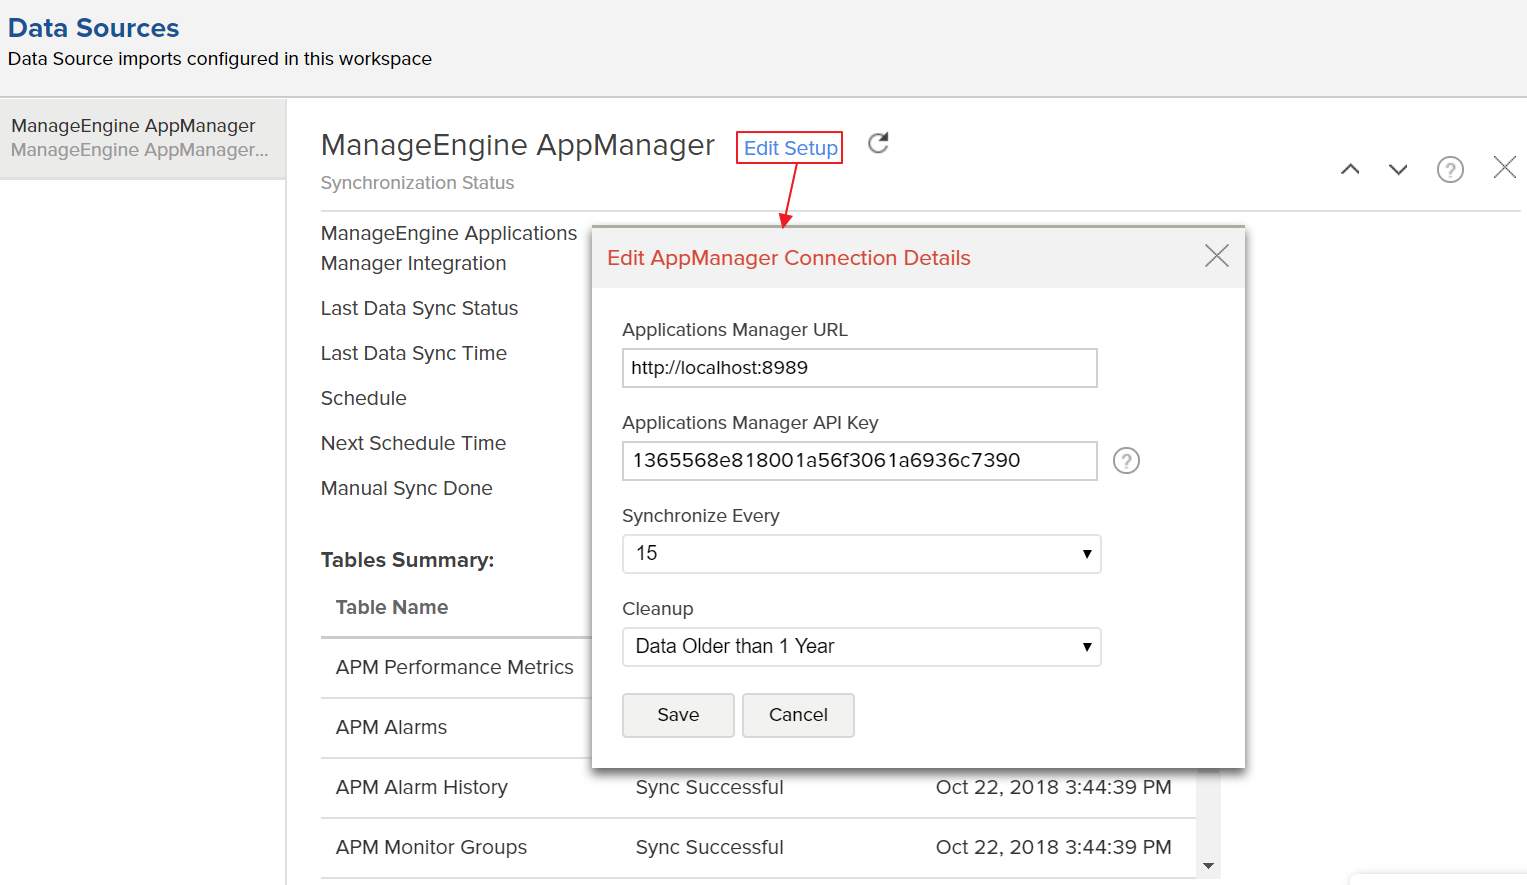Open the Edit Setup link
This screenshot has width=1527, height=885.
pyautogui.click(x=790, y=148)
